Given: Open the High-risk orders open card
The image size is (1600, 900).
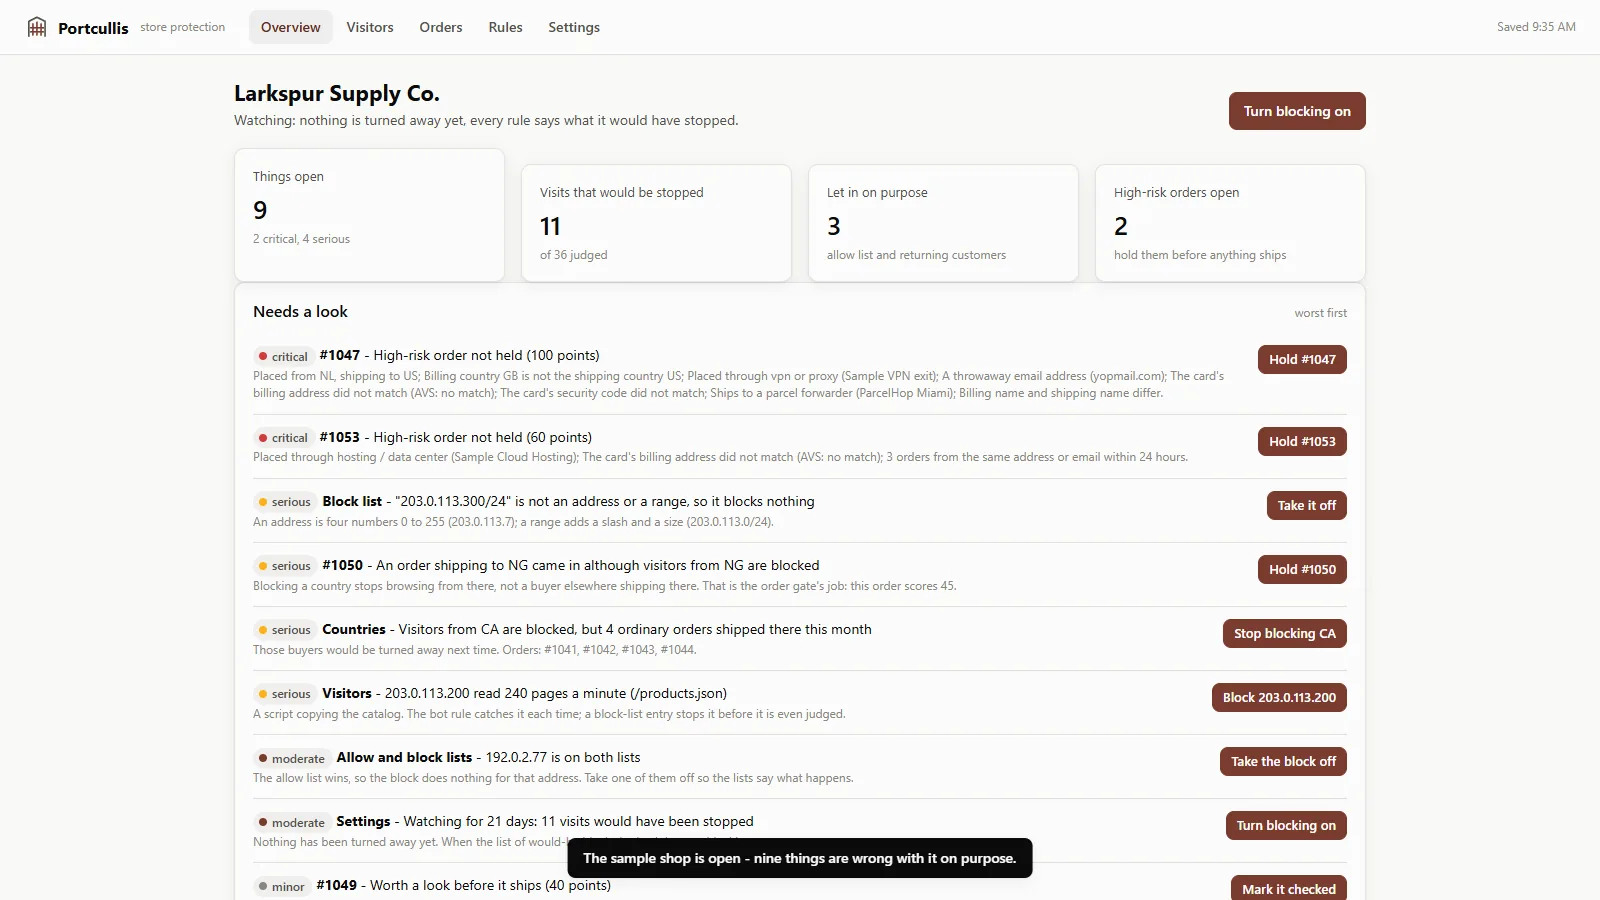Looking at the screenshot, I should point(1230,223).
